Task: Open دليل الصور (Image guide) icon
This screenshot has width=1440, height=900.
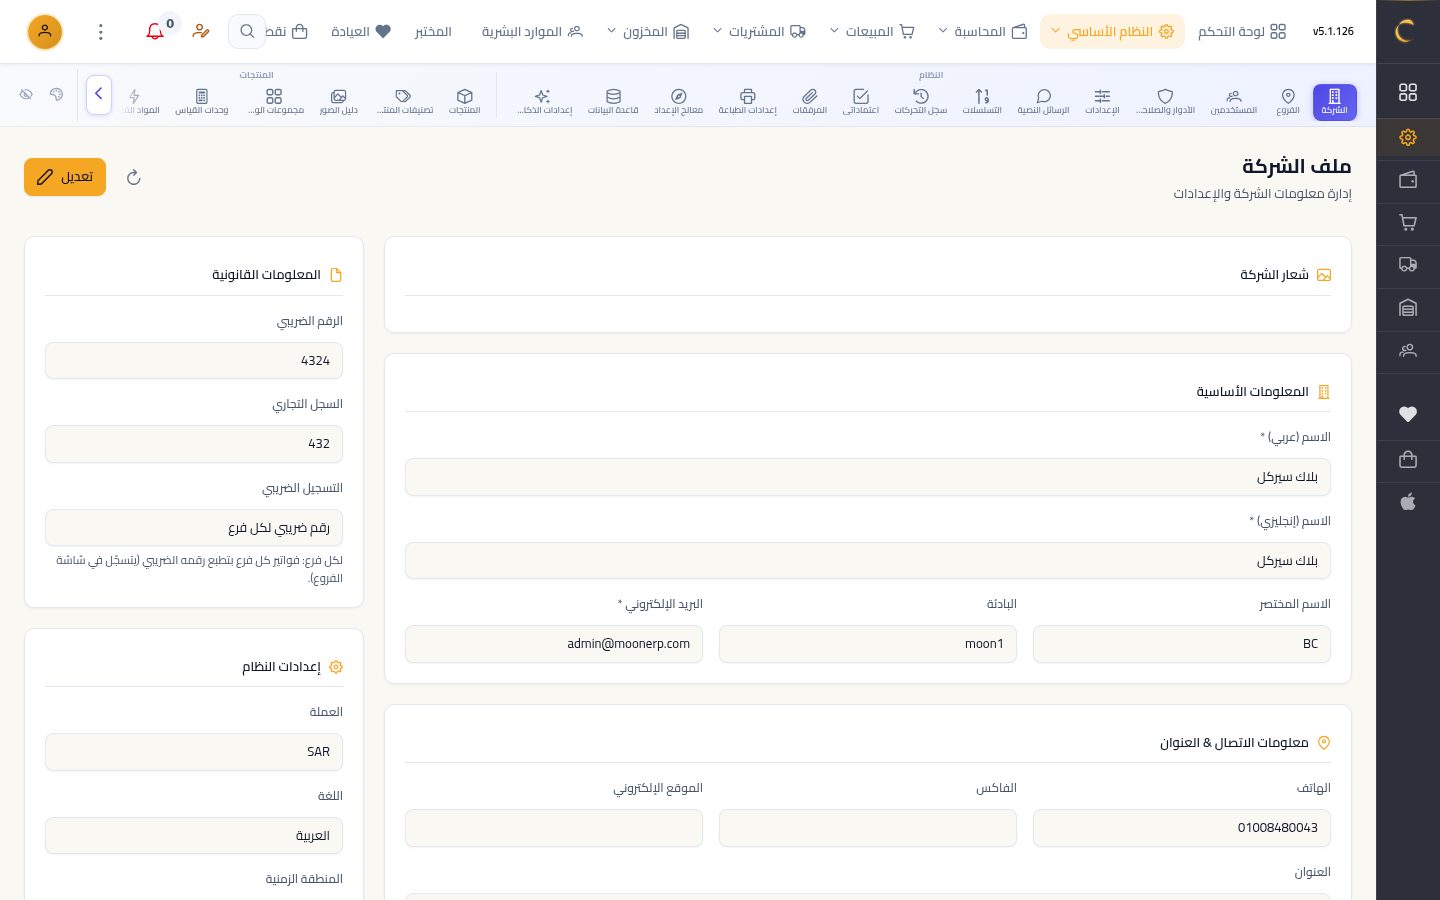Action: [x=339, y=102]
